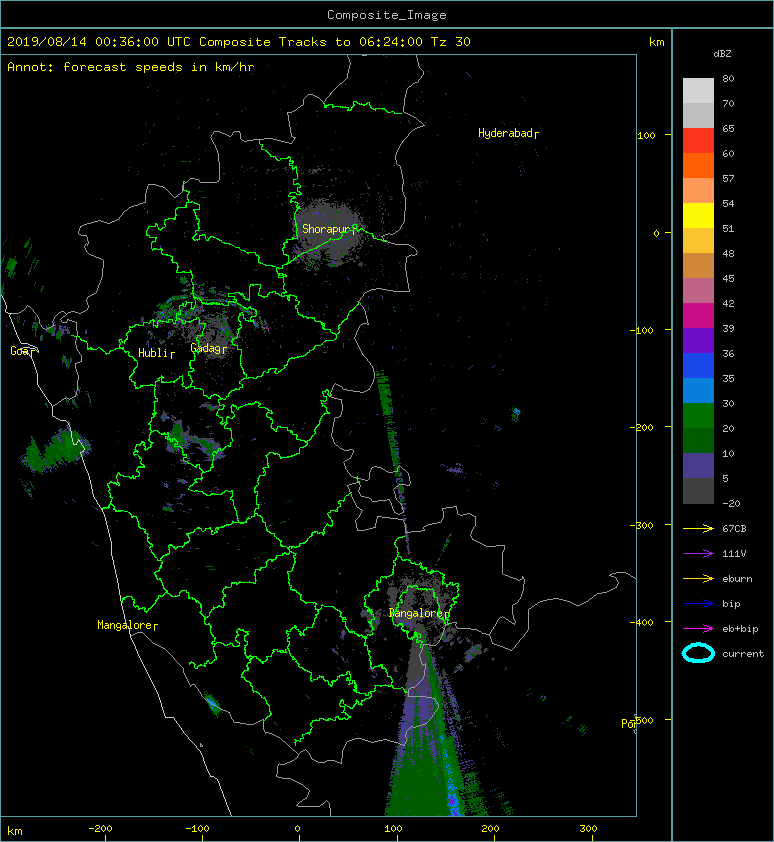
Task: Click the cyan current ellipse legend icon
Action: pyautogui.click(x=698, y=653)
